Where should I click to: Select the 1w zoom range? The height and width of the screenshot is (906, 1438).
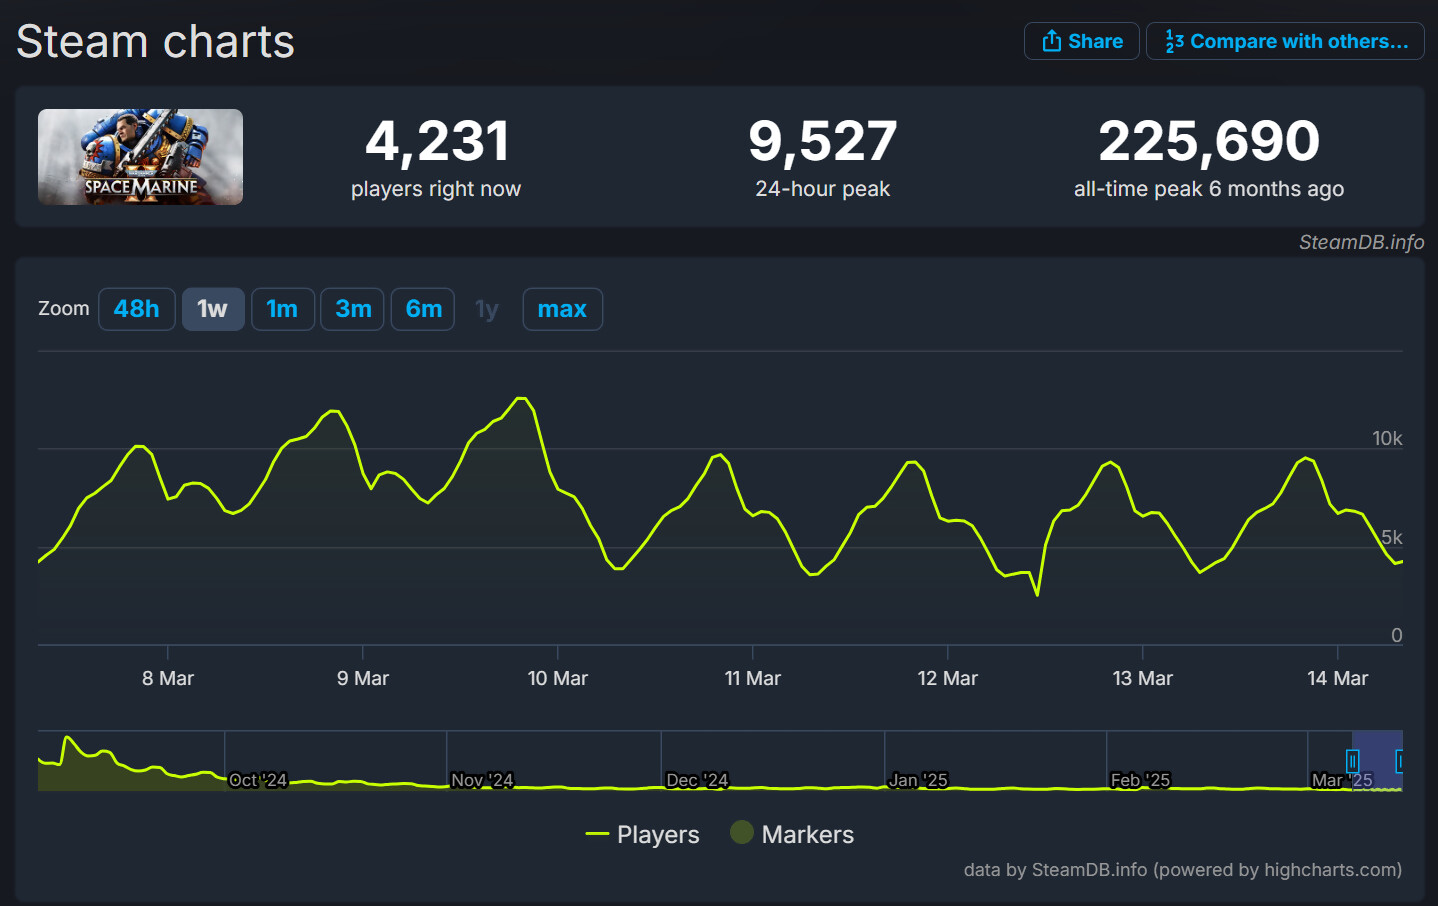click(x=213, y=309)
